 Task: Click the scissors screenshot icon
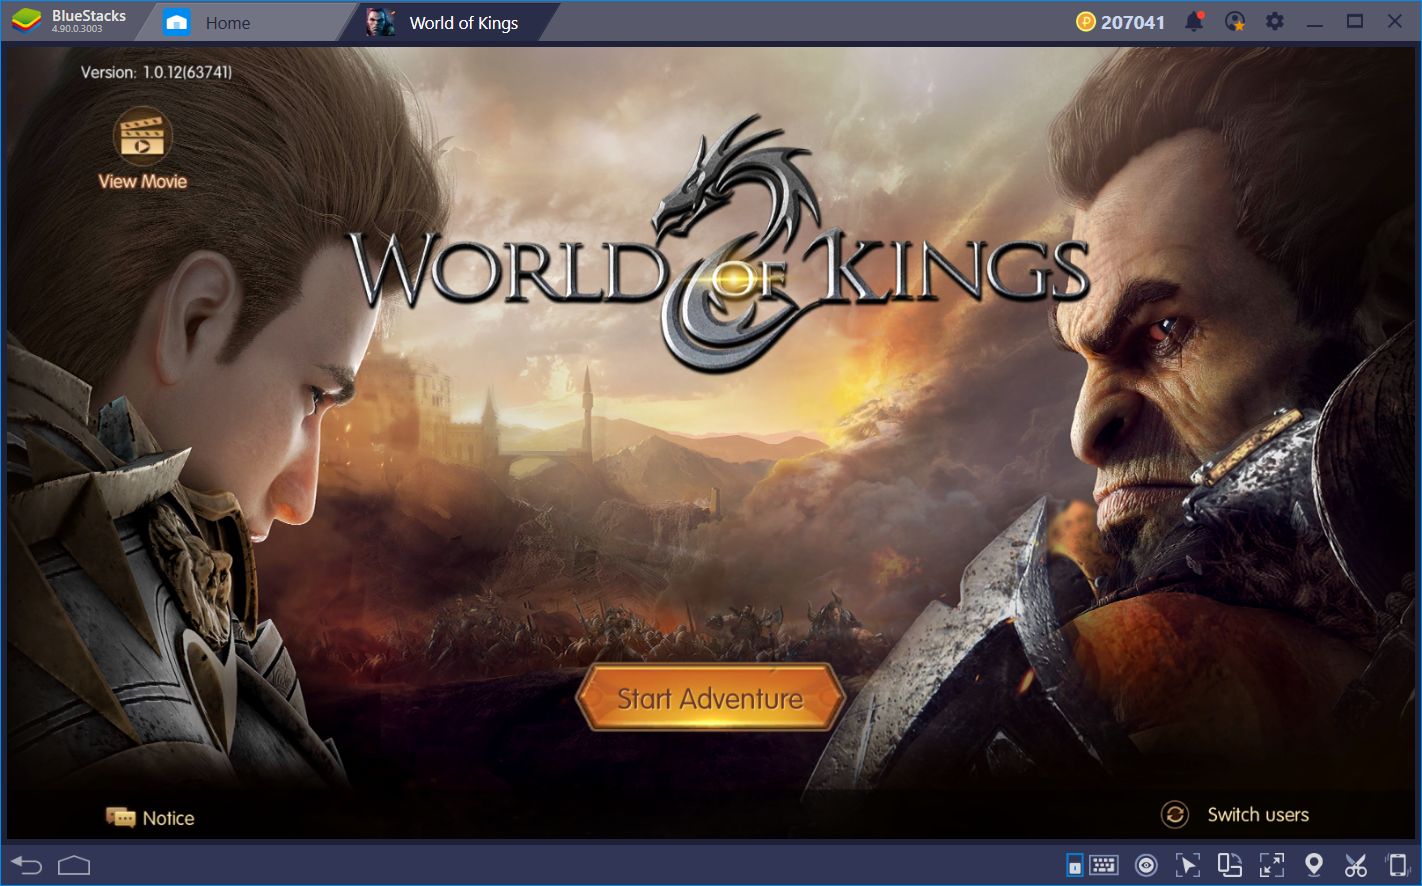pos(1356,865)
